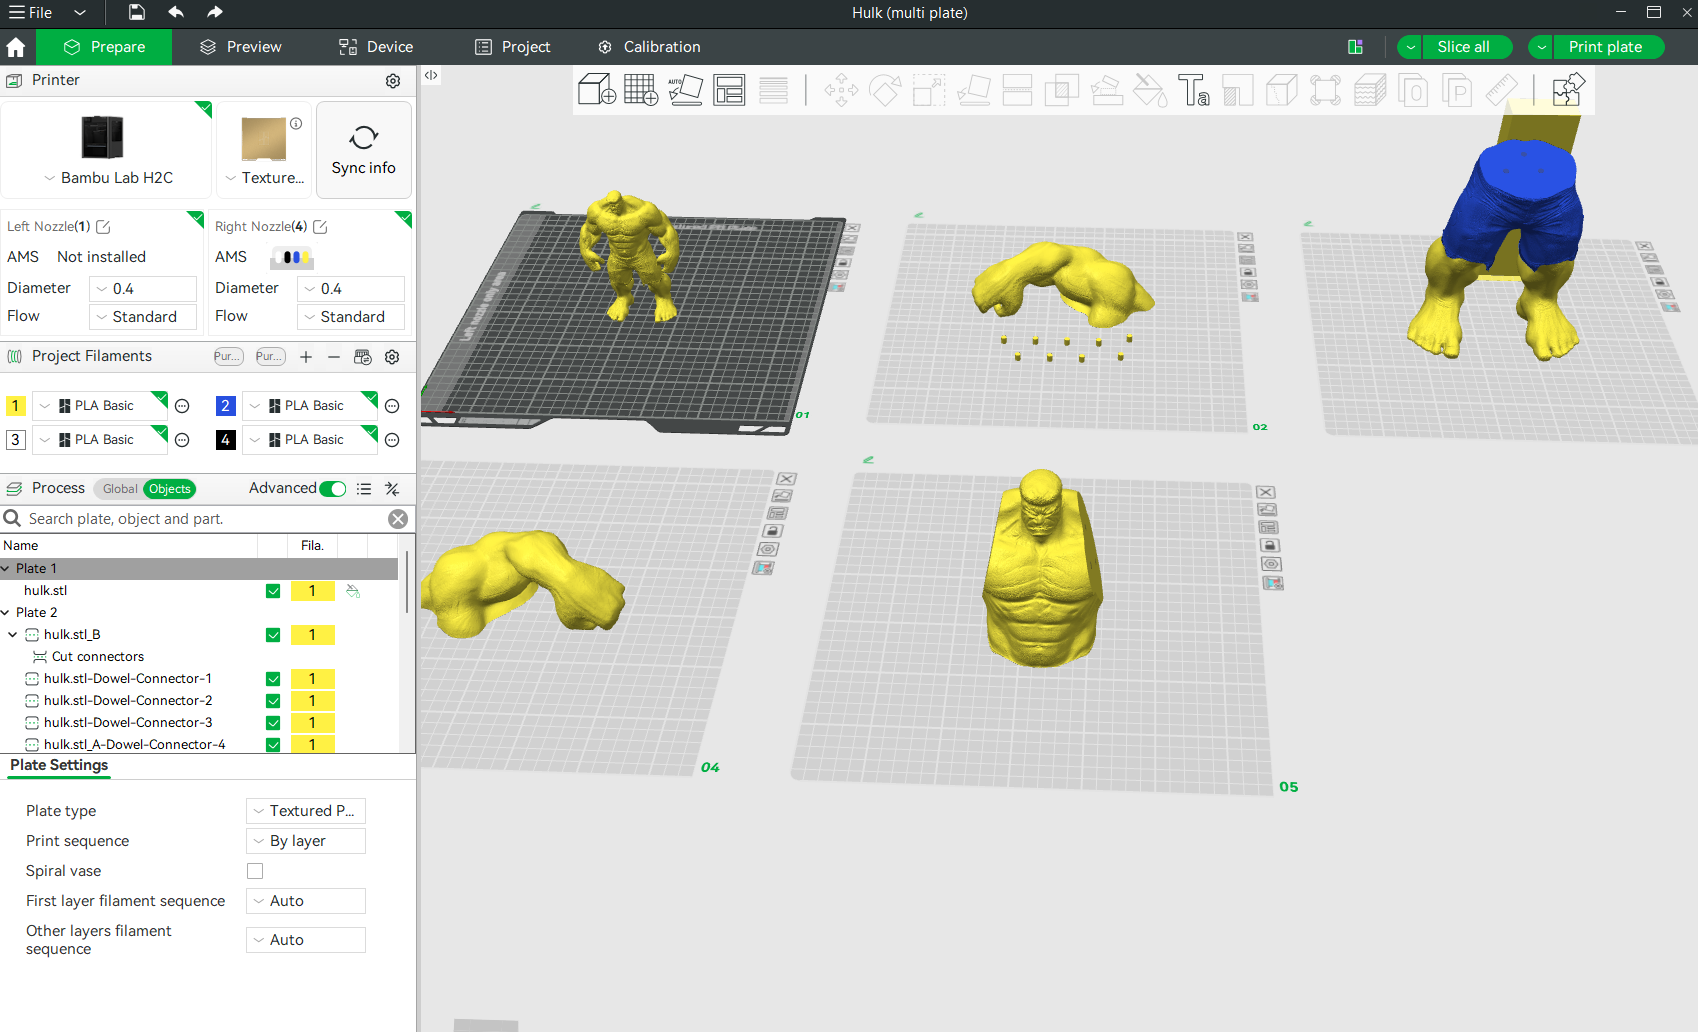The height and width of the screenshot is (1032, 1698).
Task: Switch process scope to Global
Action: 120,489
